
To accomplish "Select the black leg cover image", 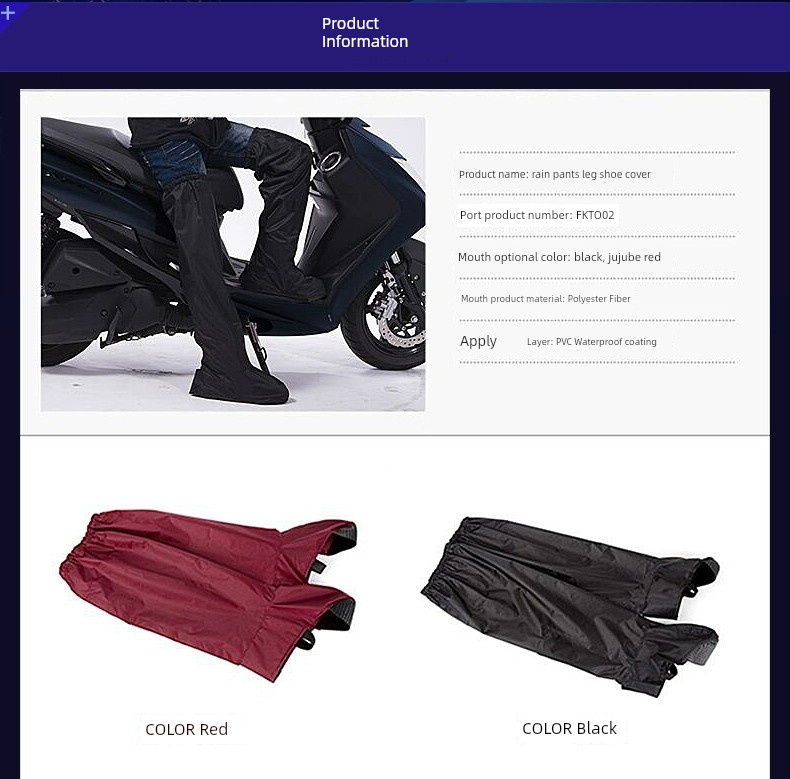I will 570,606.
